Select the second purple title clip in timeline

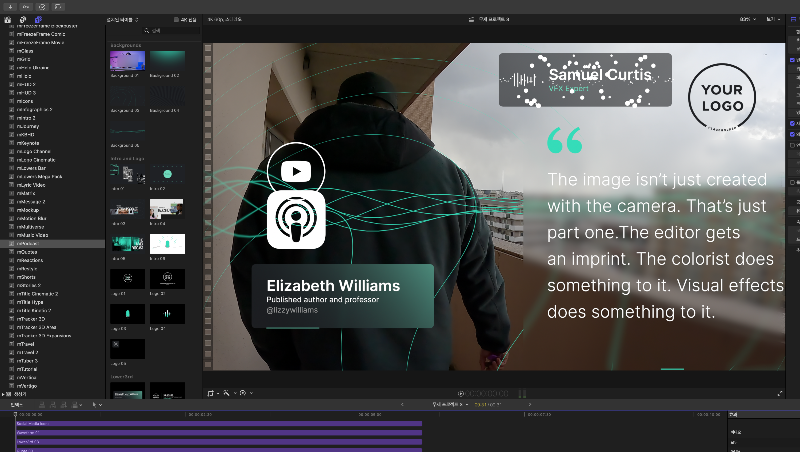[218, 433]
